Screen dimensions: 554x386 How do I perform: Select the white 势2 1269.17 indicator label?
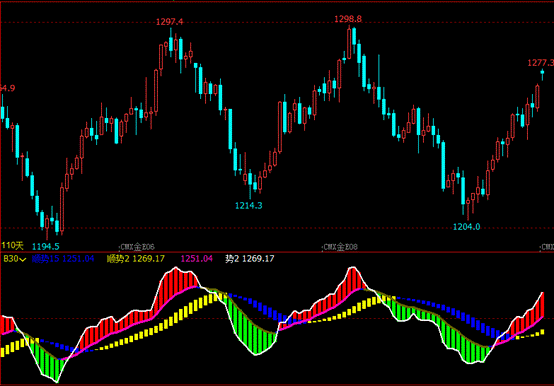249,259
